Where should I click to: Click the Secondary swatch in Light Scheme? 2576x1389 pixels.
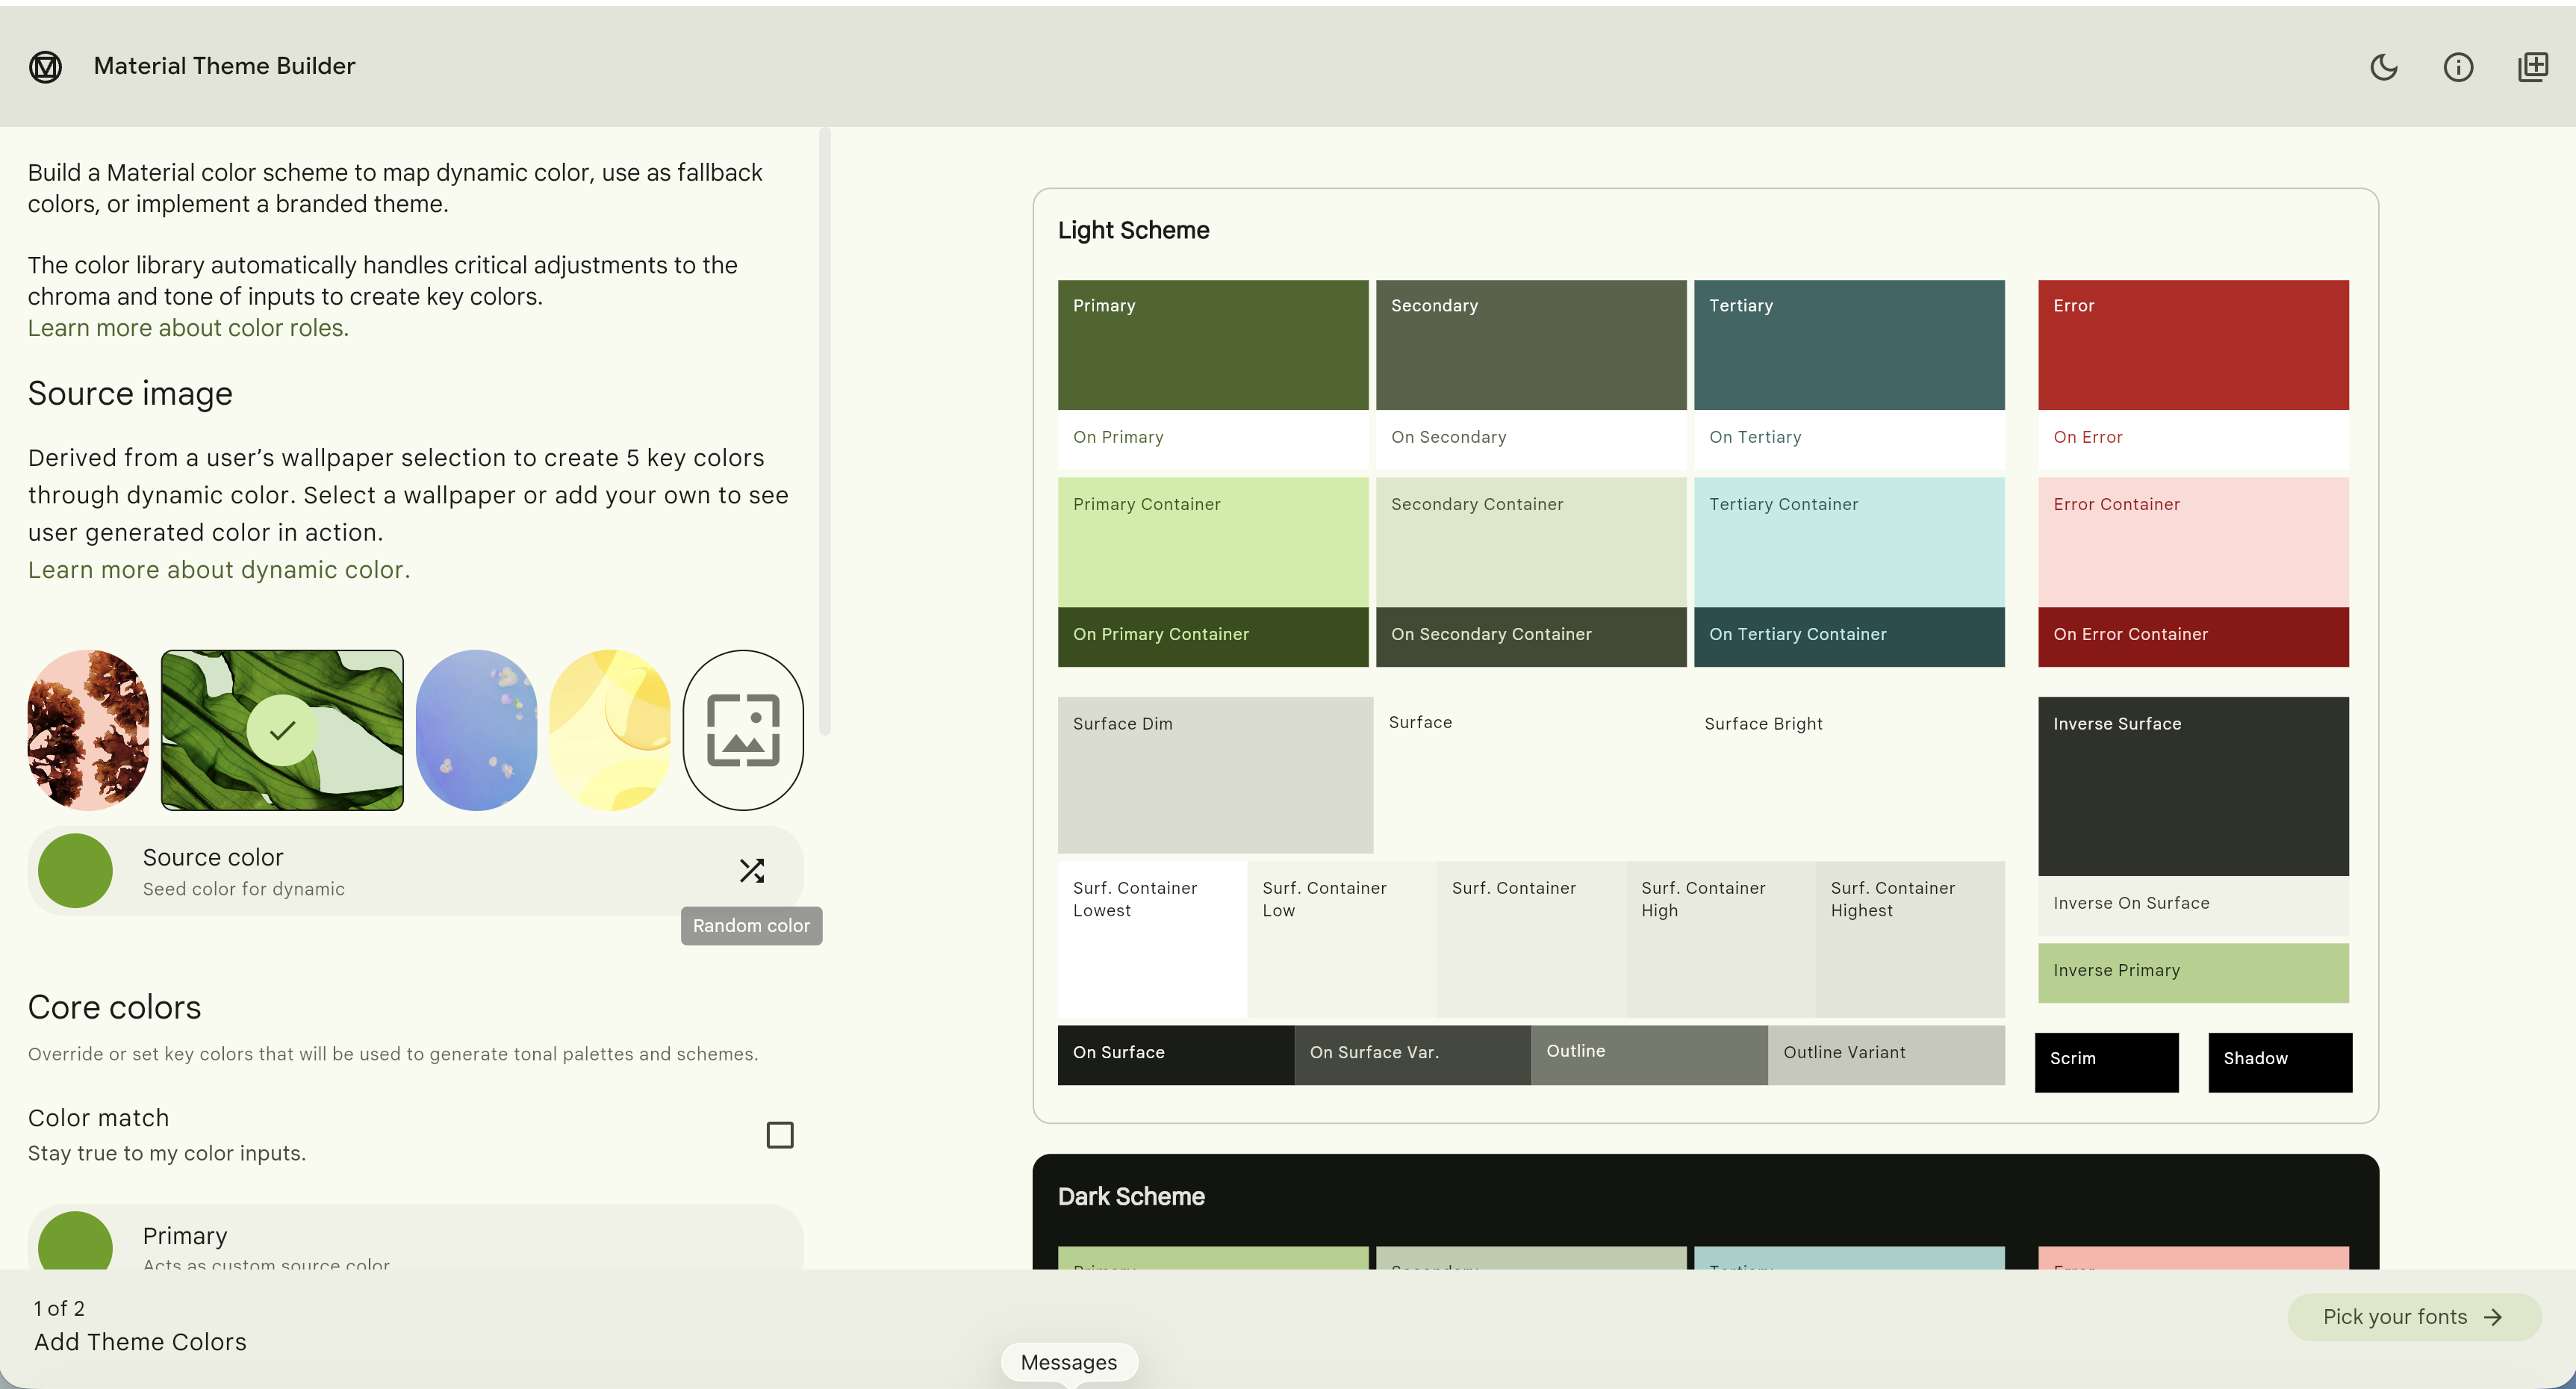click(1531, 345)
